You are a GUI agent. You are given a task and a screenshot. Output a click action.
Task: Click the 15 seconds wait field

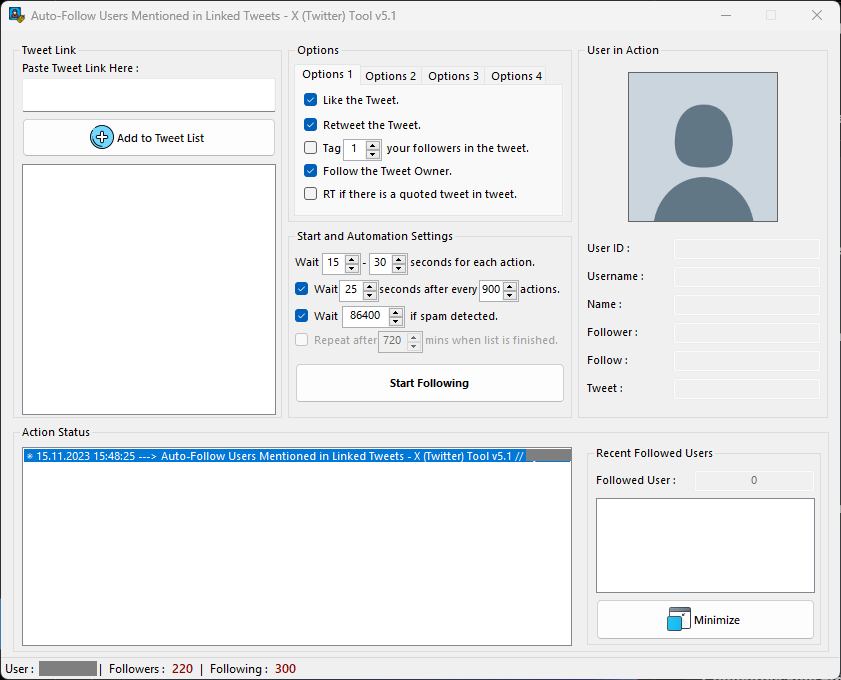pyautogui.click(x=334, y=263)
